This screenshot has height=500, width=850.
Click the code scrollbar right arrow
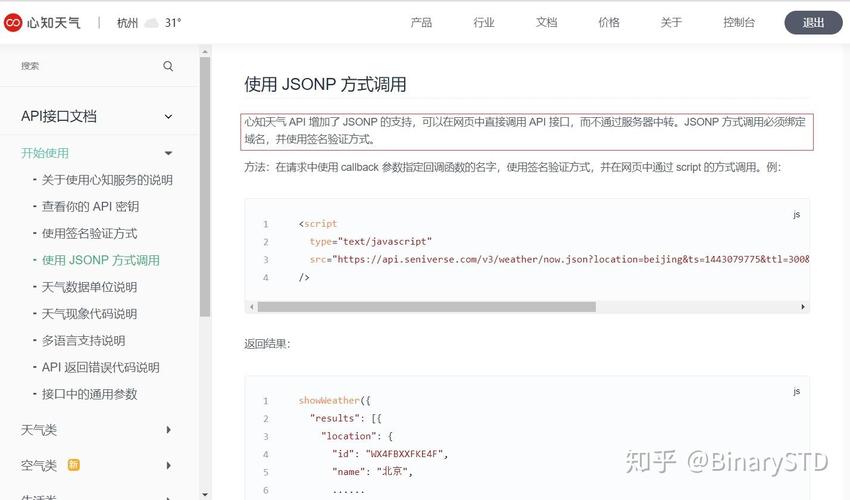[803, 307]
